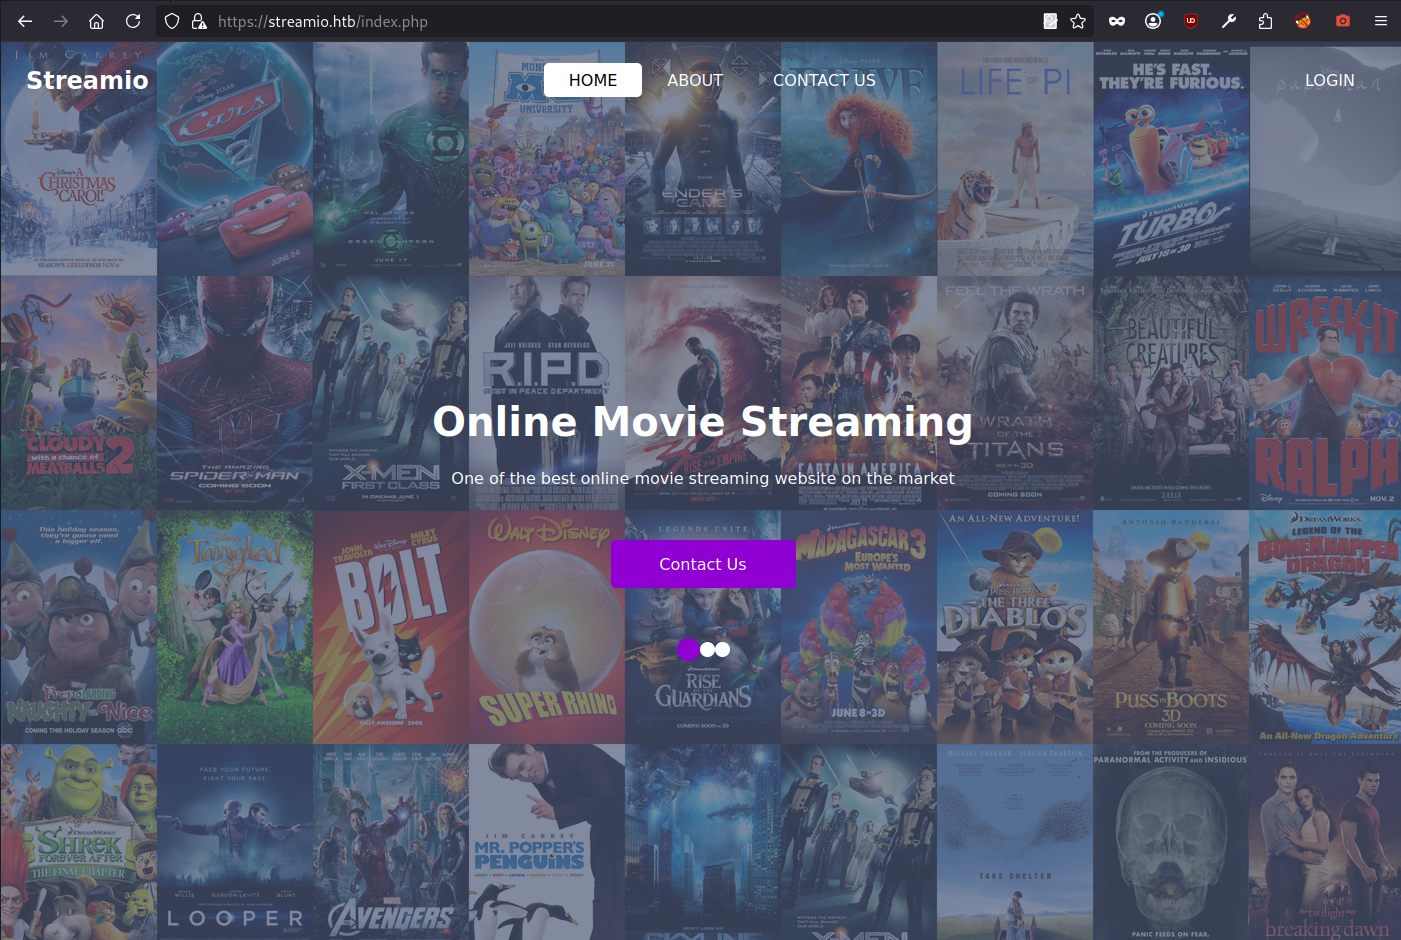Open the uBlock Origin extension icon
Screen dimensions: 1401x940
(1190, 21)
